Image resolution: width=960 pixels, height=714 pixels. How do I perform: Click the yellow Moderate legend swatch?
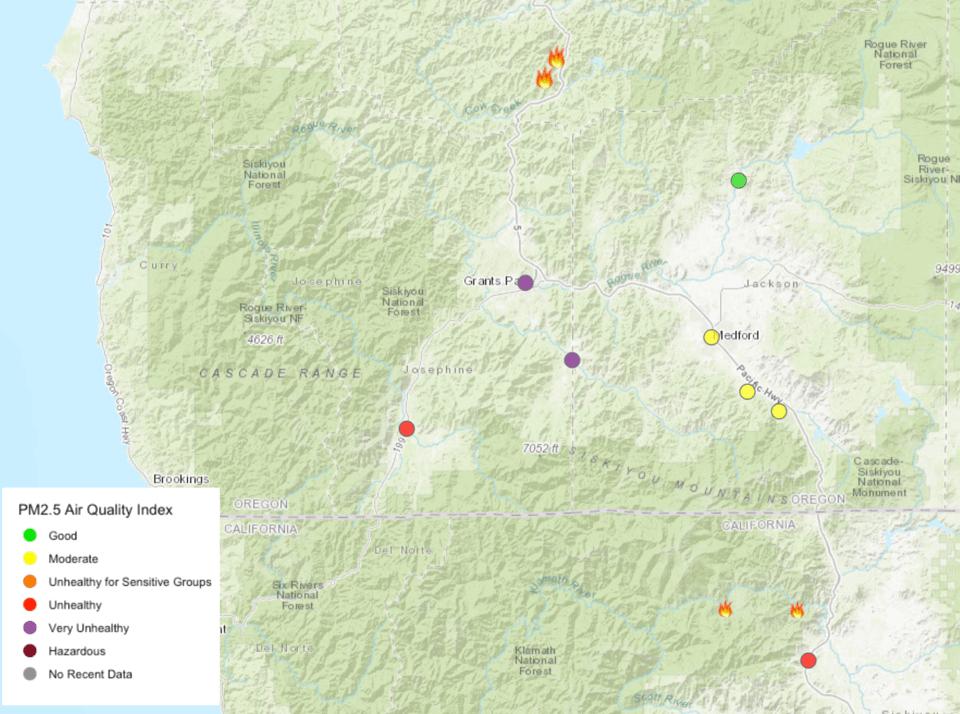[x=29, y=559]
